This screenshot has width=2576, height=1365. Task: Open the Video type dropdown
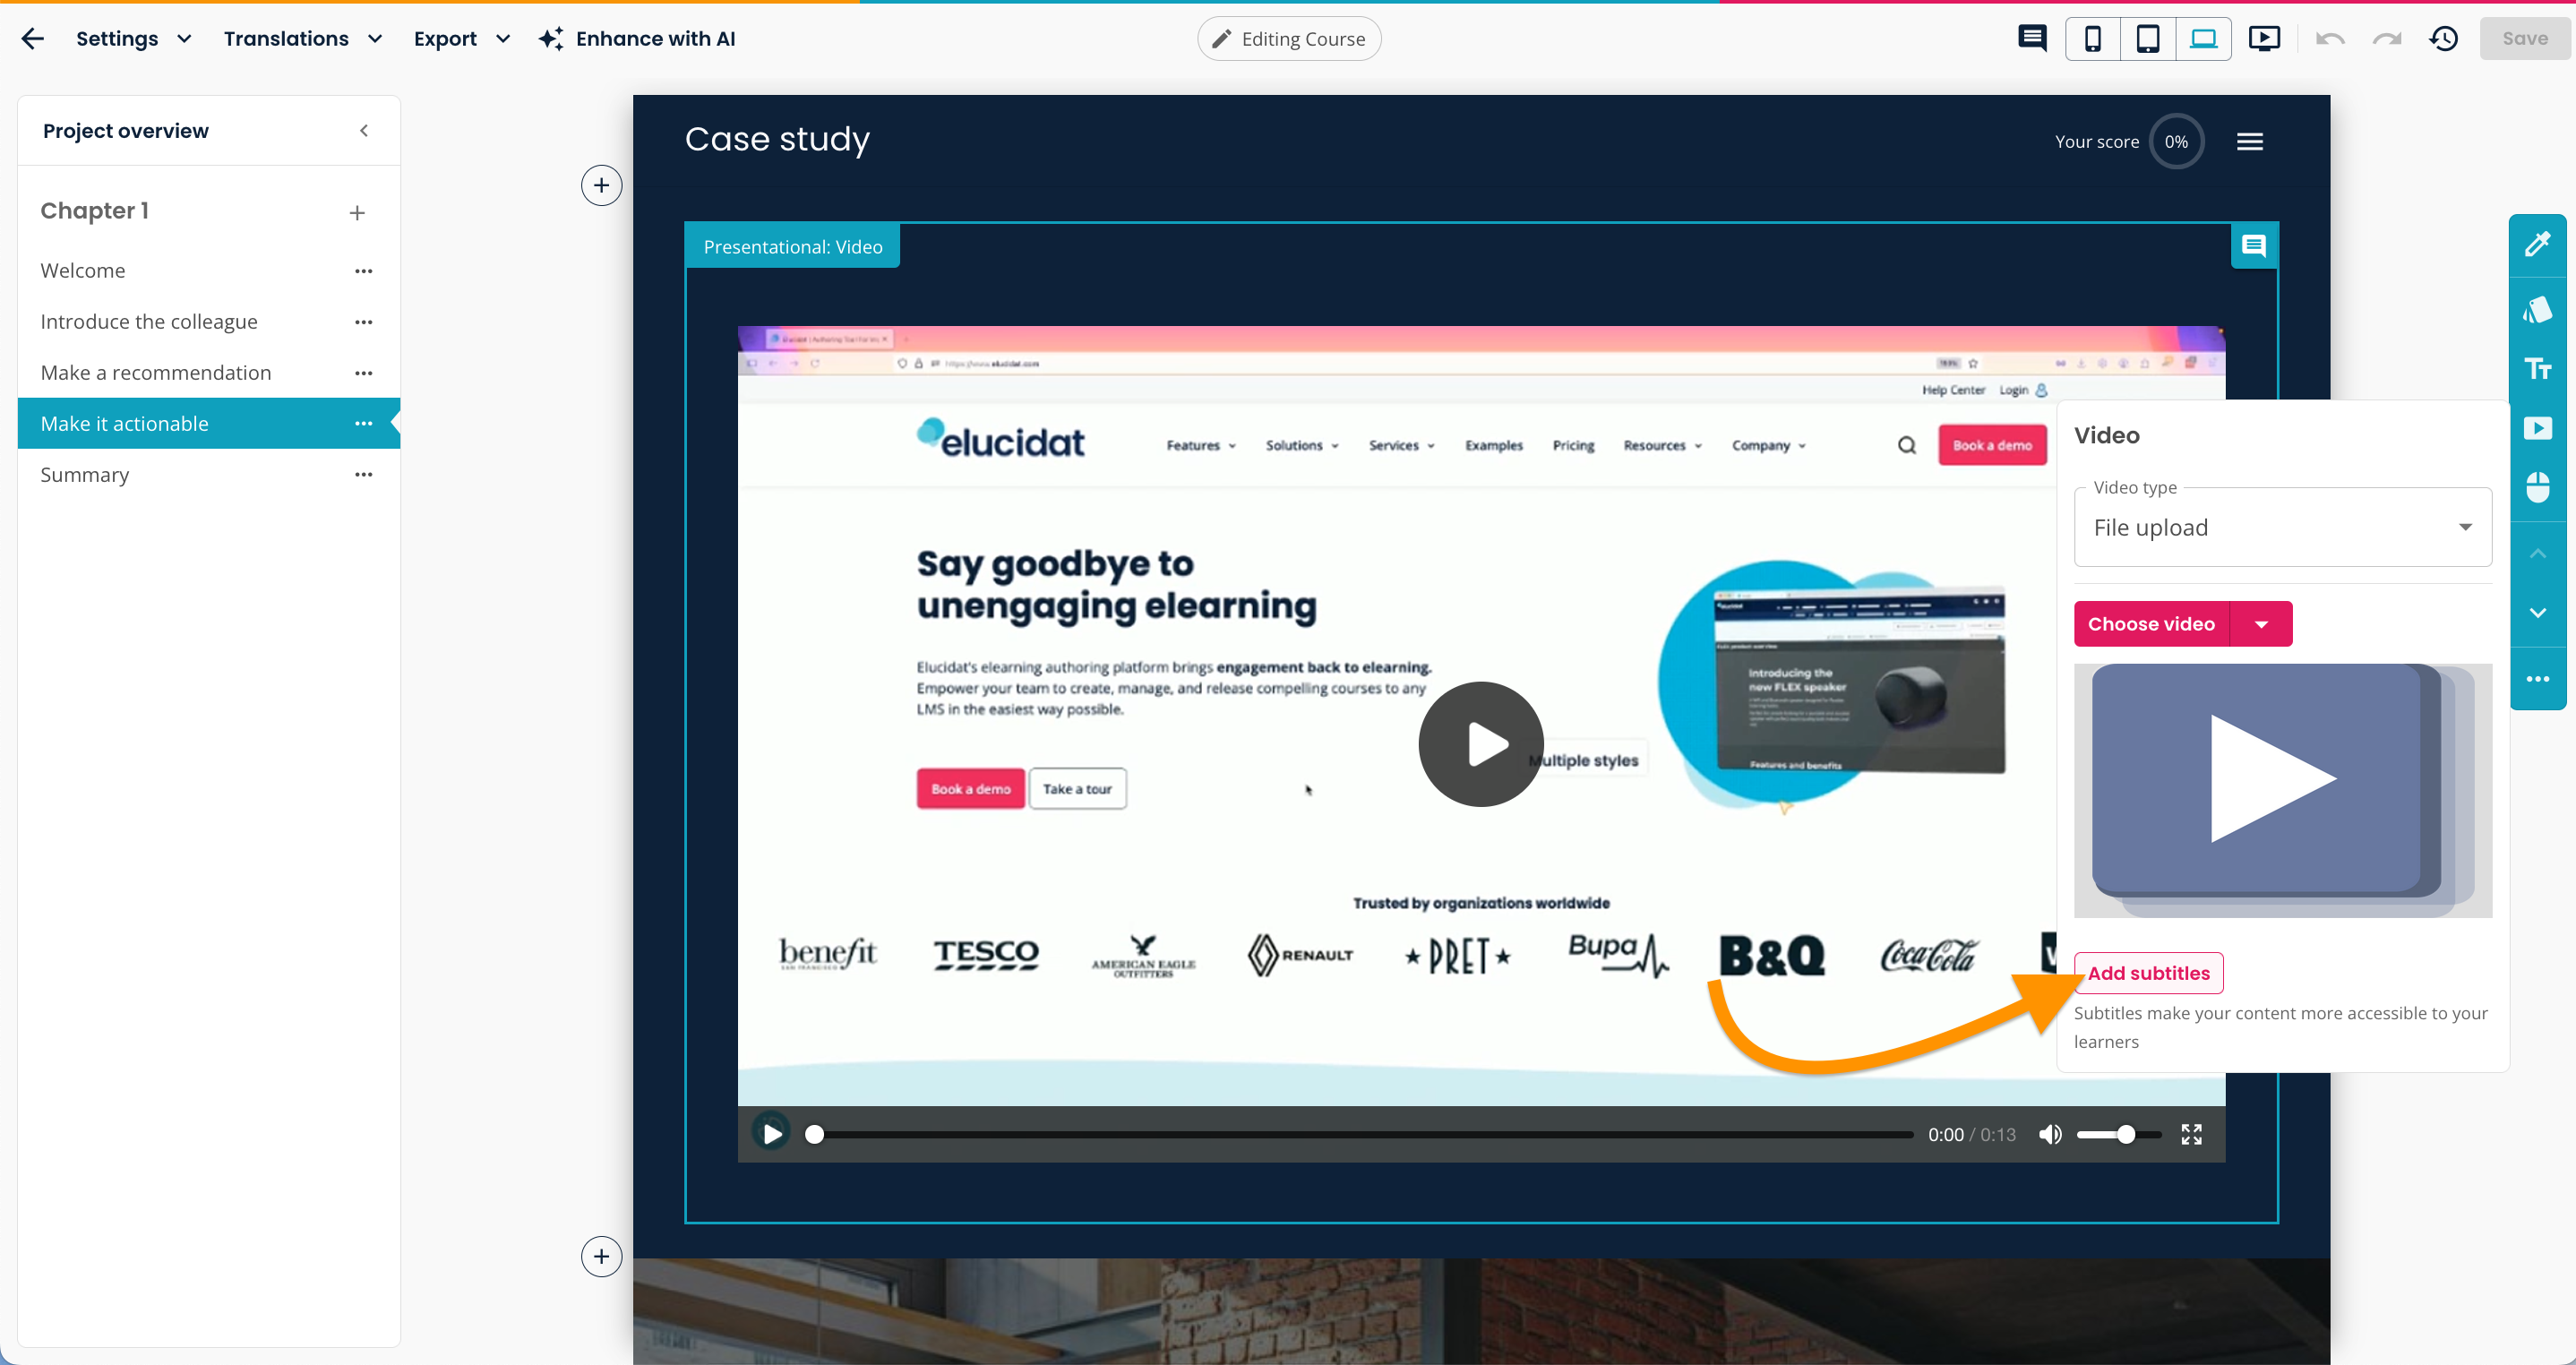point(2283,528)
